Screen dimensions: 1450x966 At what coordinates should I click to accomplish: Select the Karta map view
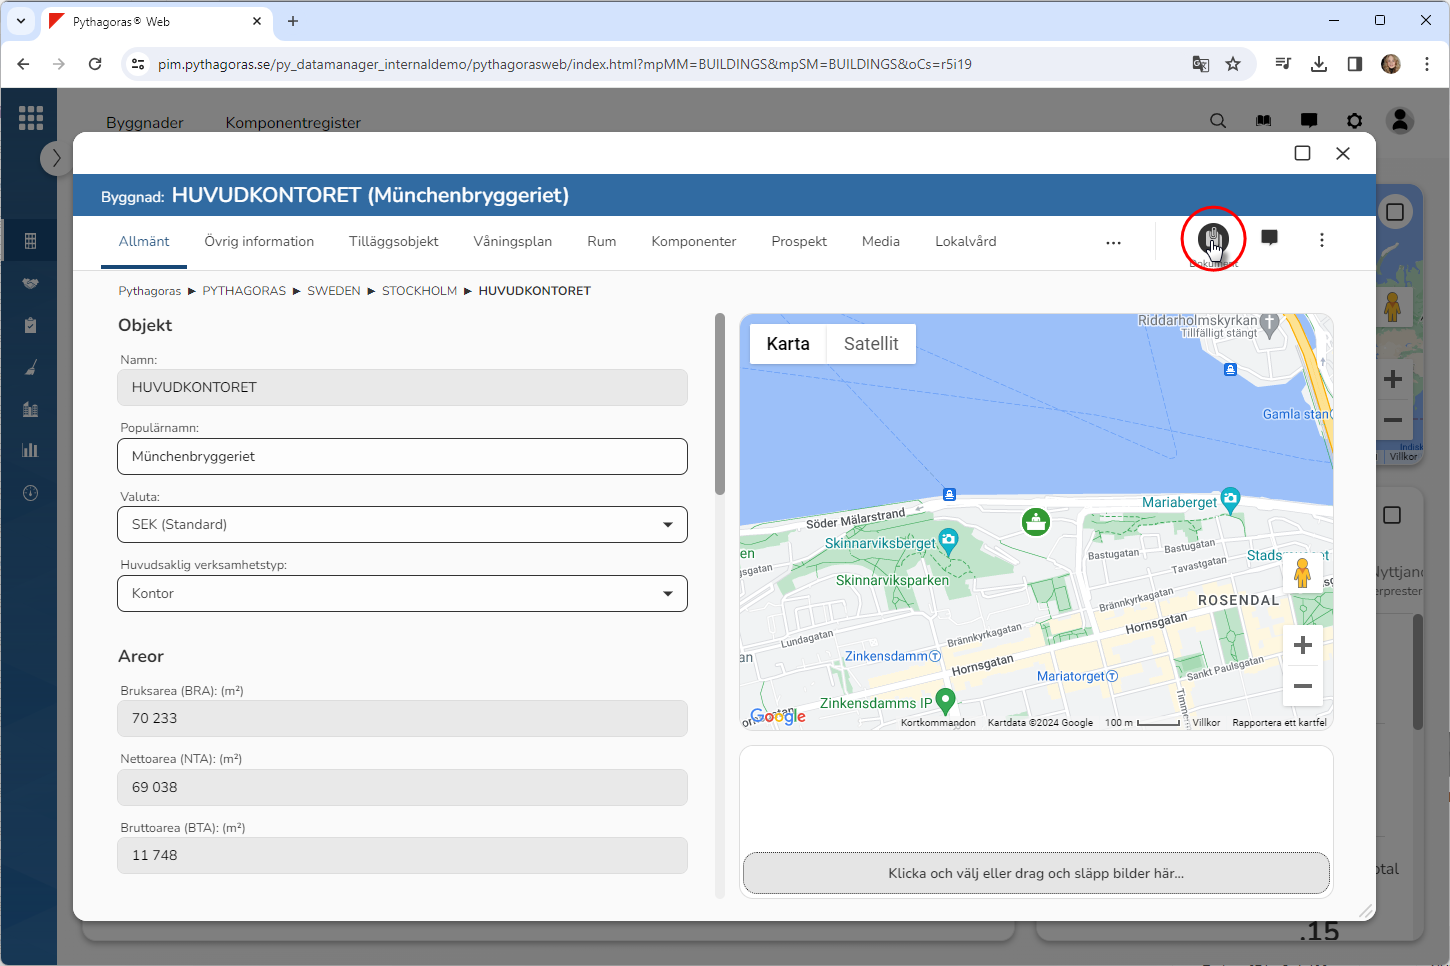click(x=788, y=344)
